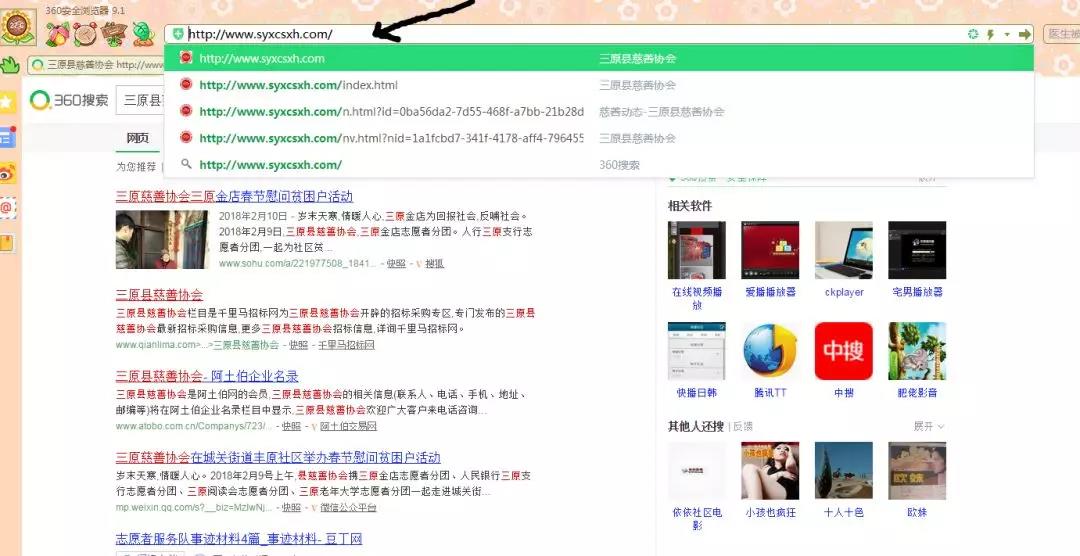Open result 三原慈善协会三原金店春节慰问贫困户活动
This screenshot has height=556, width=1080.
234,196
